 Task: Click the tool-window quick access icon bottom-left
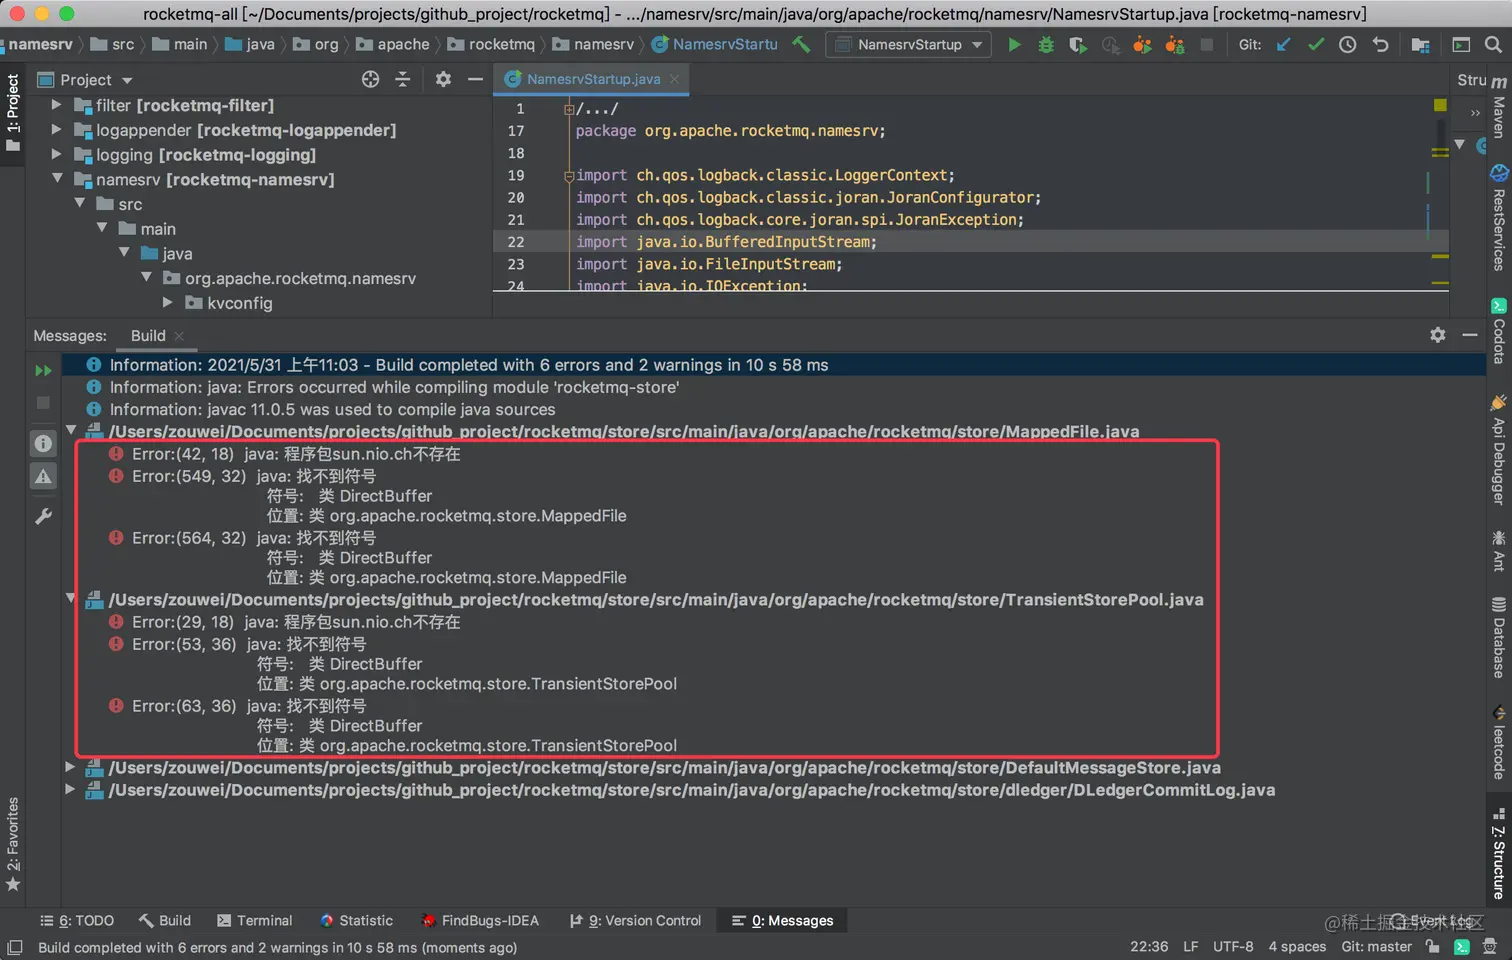(14, 947)
